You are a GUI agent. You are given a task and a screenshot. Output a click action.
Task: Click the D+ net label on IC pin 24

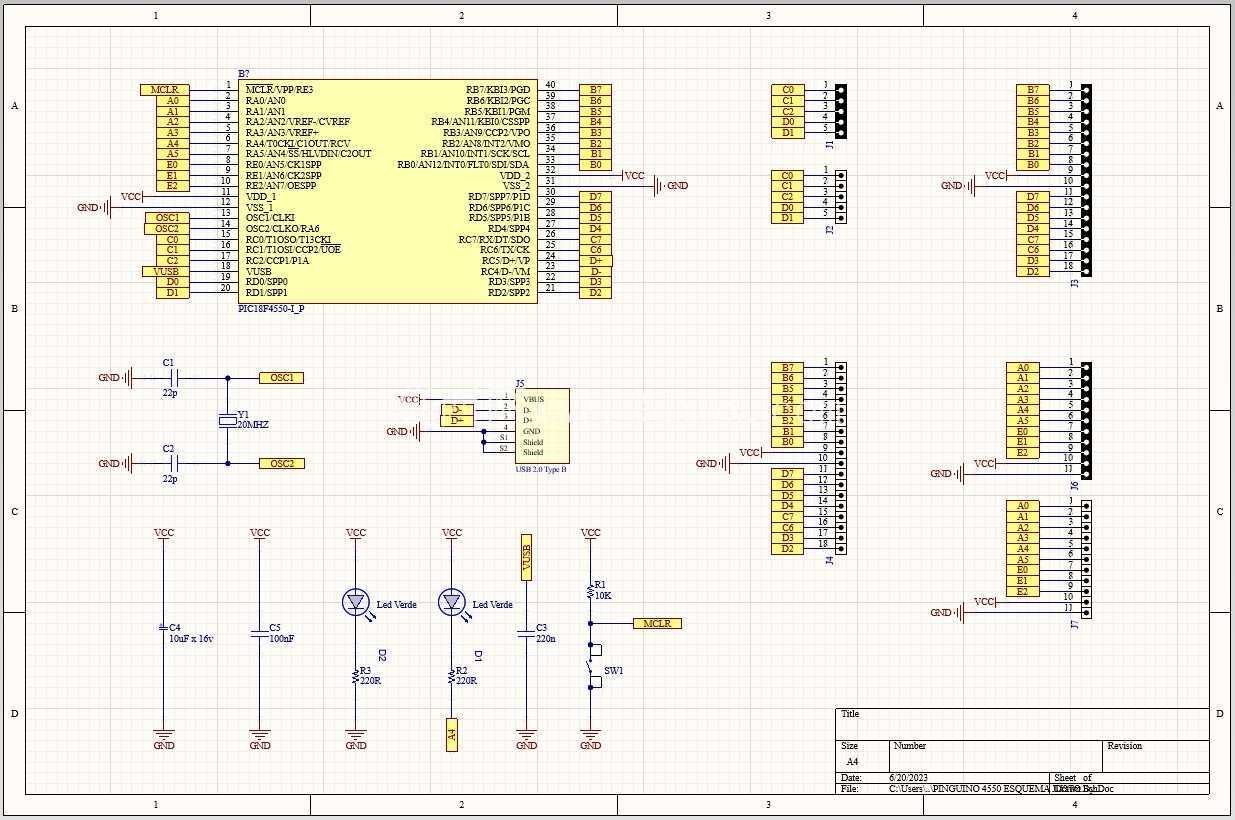596,261
